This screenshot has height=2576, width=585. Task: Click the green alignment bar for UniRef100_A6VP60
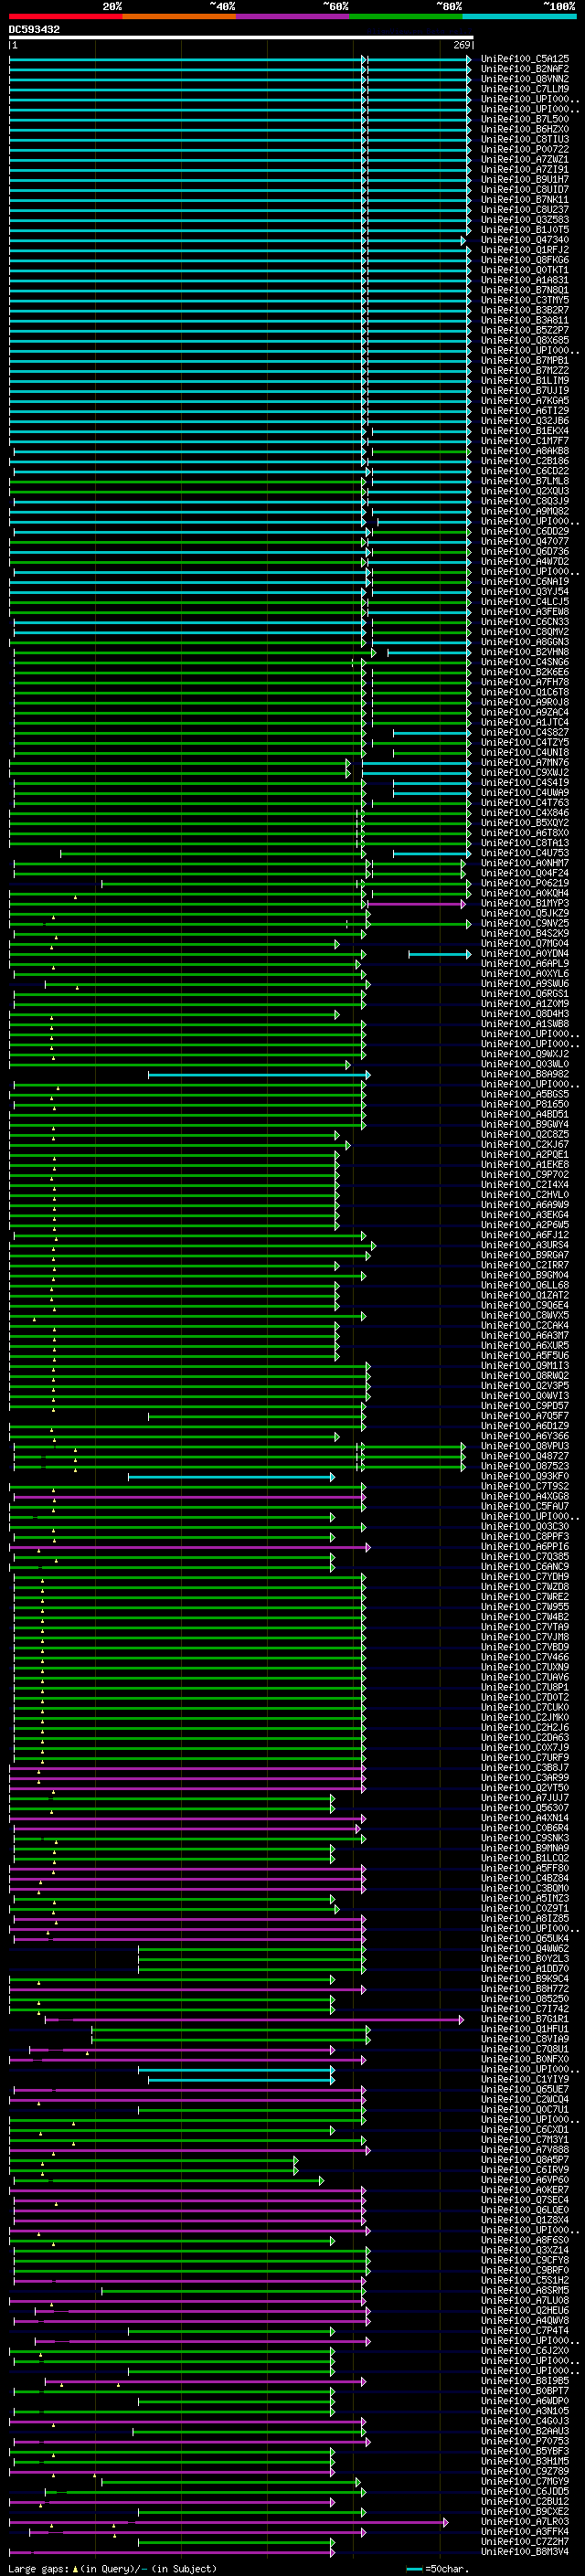point(168,2180)
